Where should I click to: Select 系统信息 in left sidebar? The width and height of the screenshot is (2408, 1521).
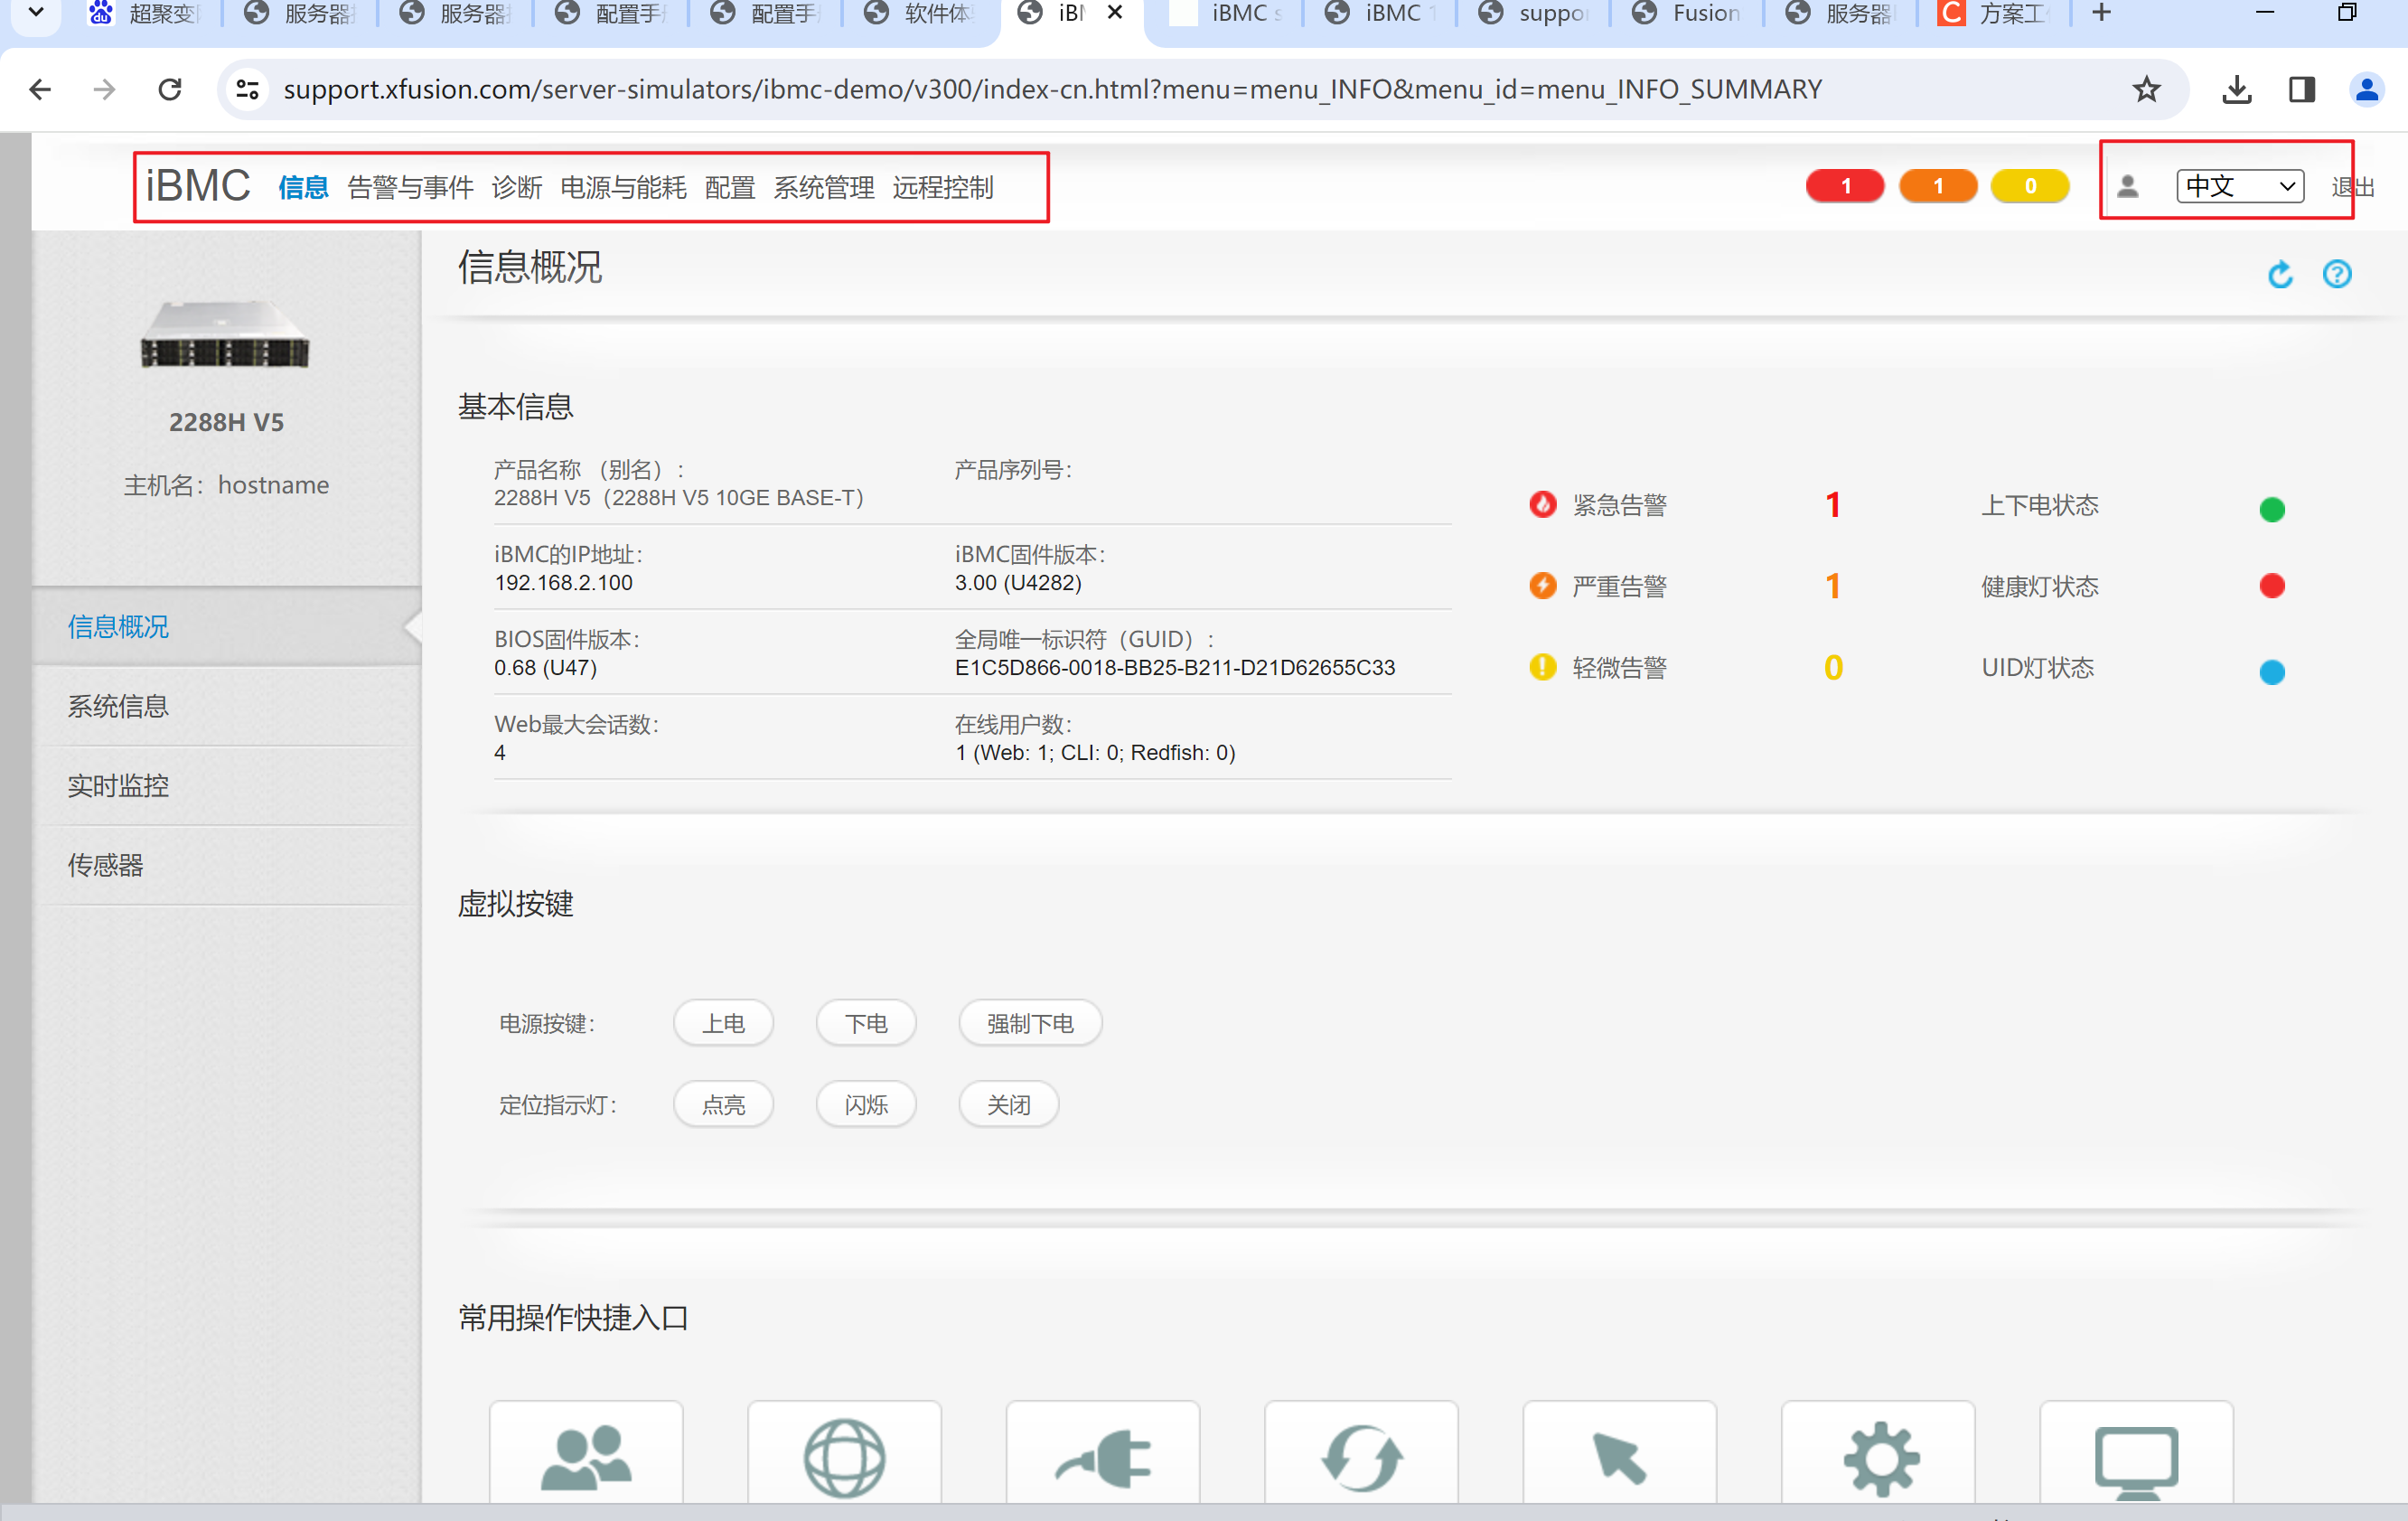118,706
